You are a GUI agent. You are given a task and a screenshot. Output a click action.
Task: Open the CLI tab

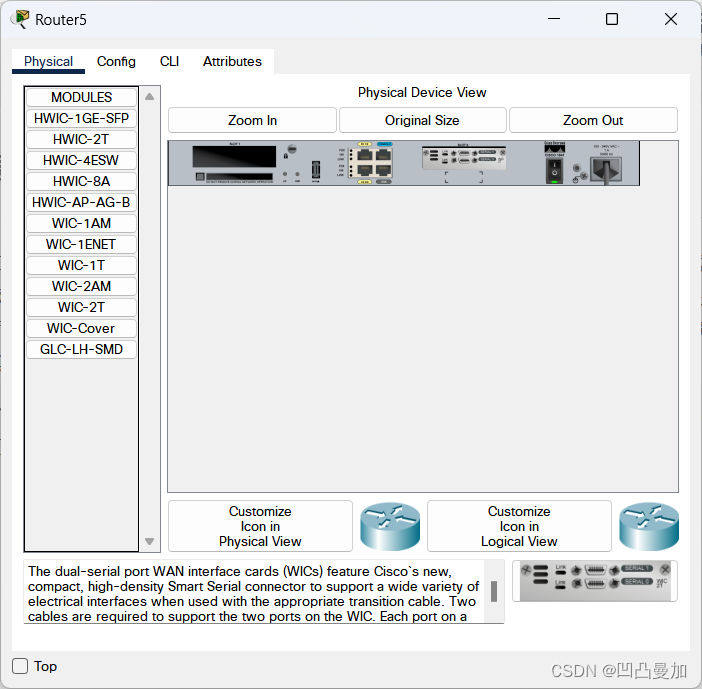169,61
